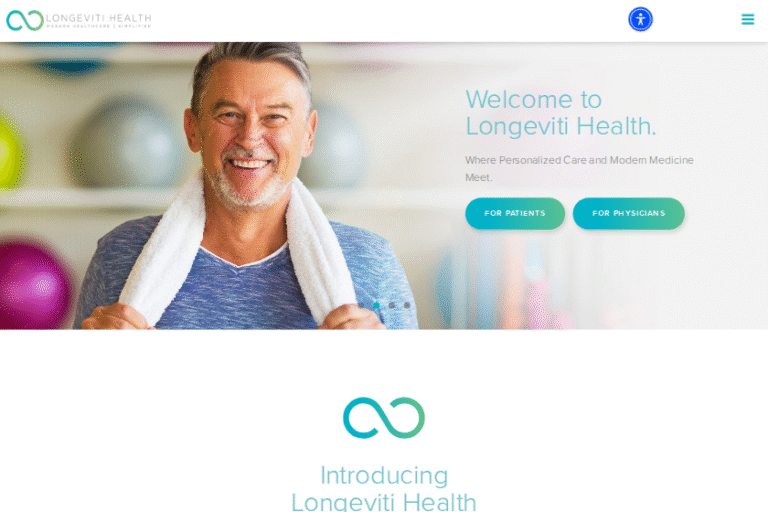The image size is (768, 512).
Task: Go to the first carousel slide dot
Action: pos(361,305)
